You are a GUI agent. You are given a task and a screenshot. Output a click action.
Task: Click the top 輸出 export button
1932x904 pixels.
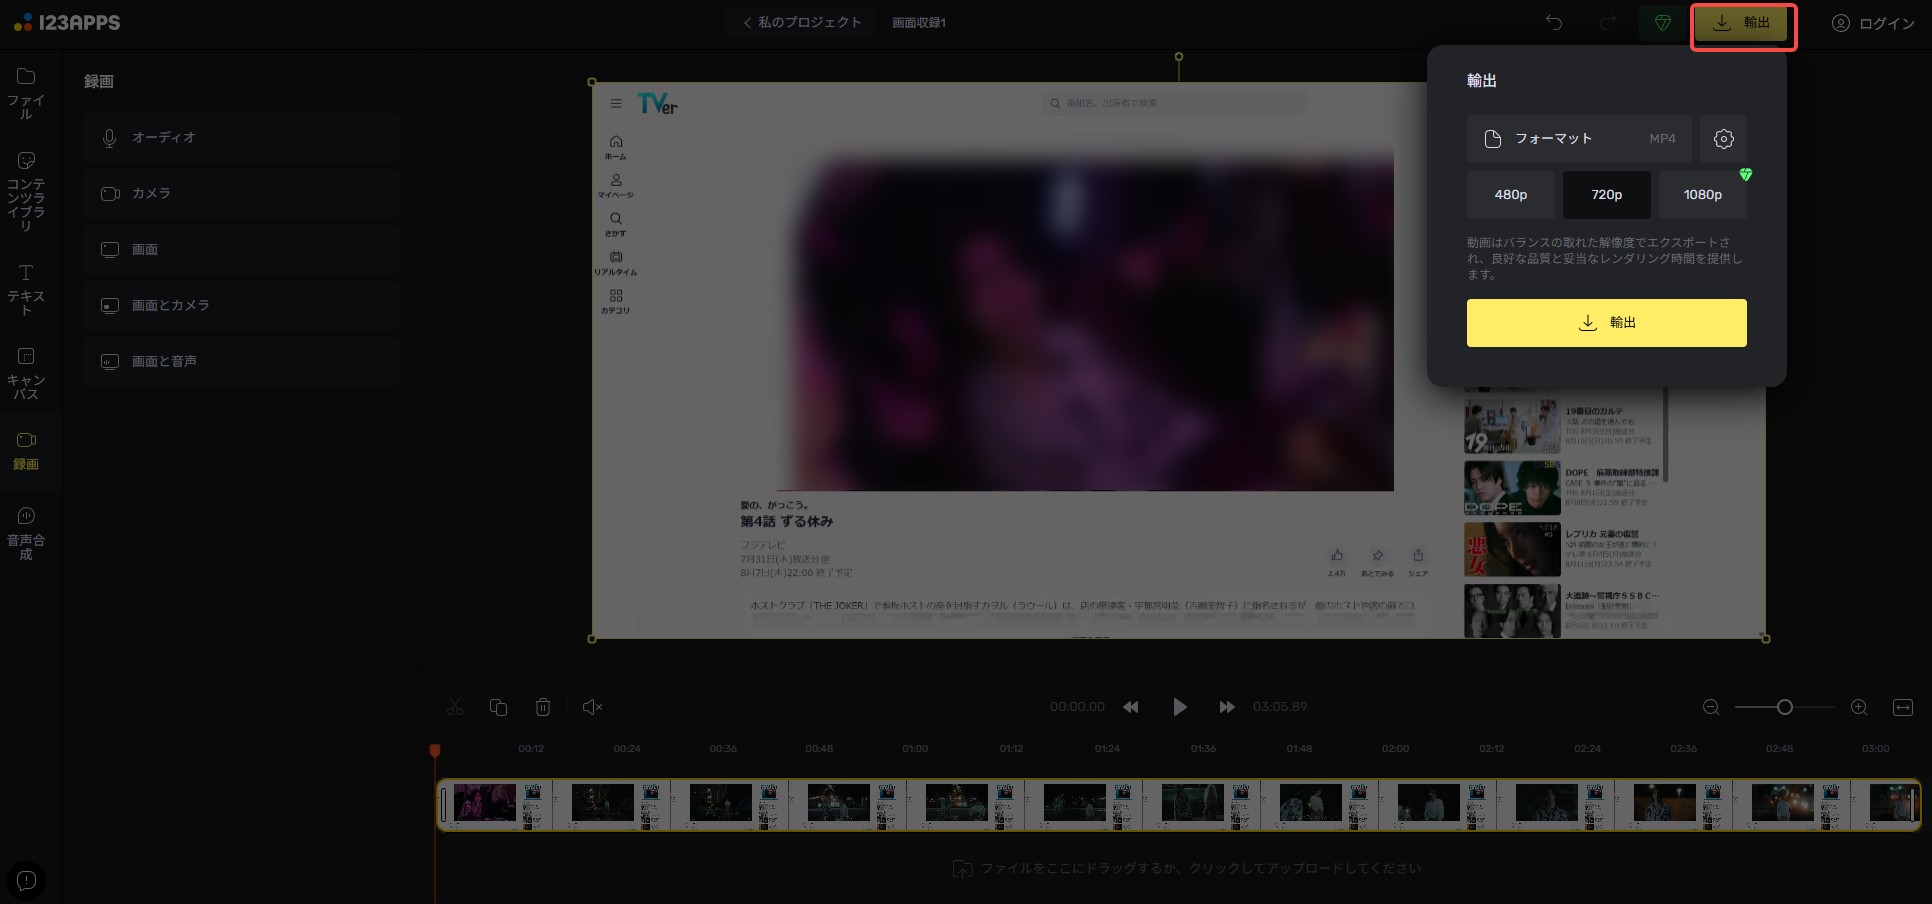[1742, 23]
